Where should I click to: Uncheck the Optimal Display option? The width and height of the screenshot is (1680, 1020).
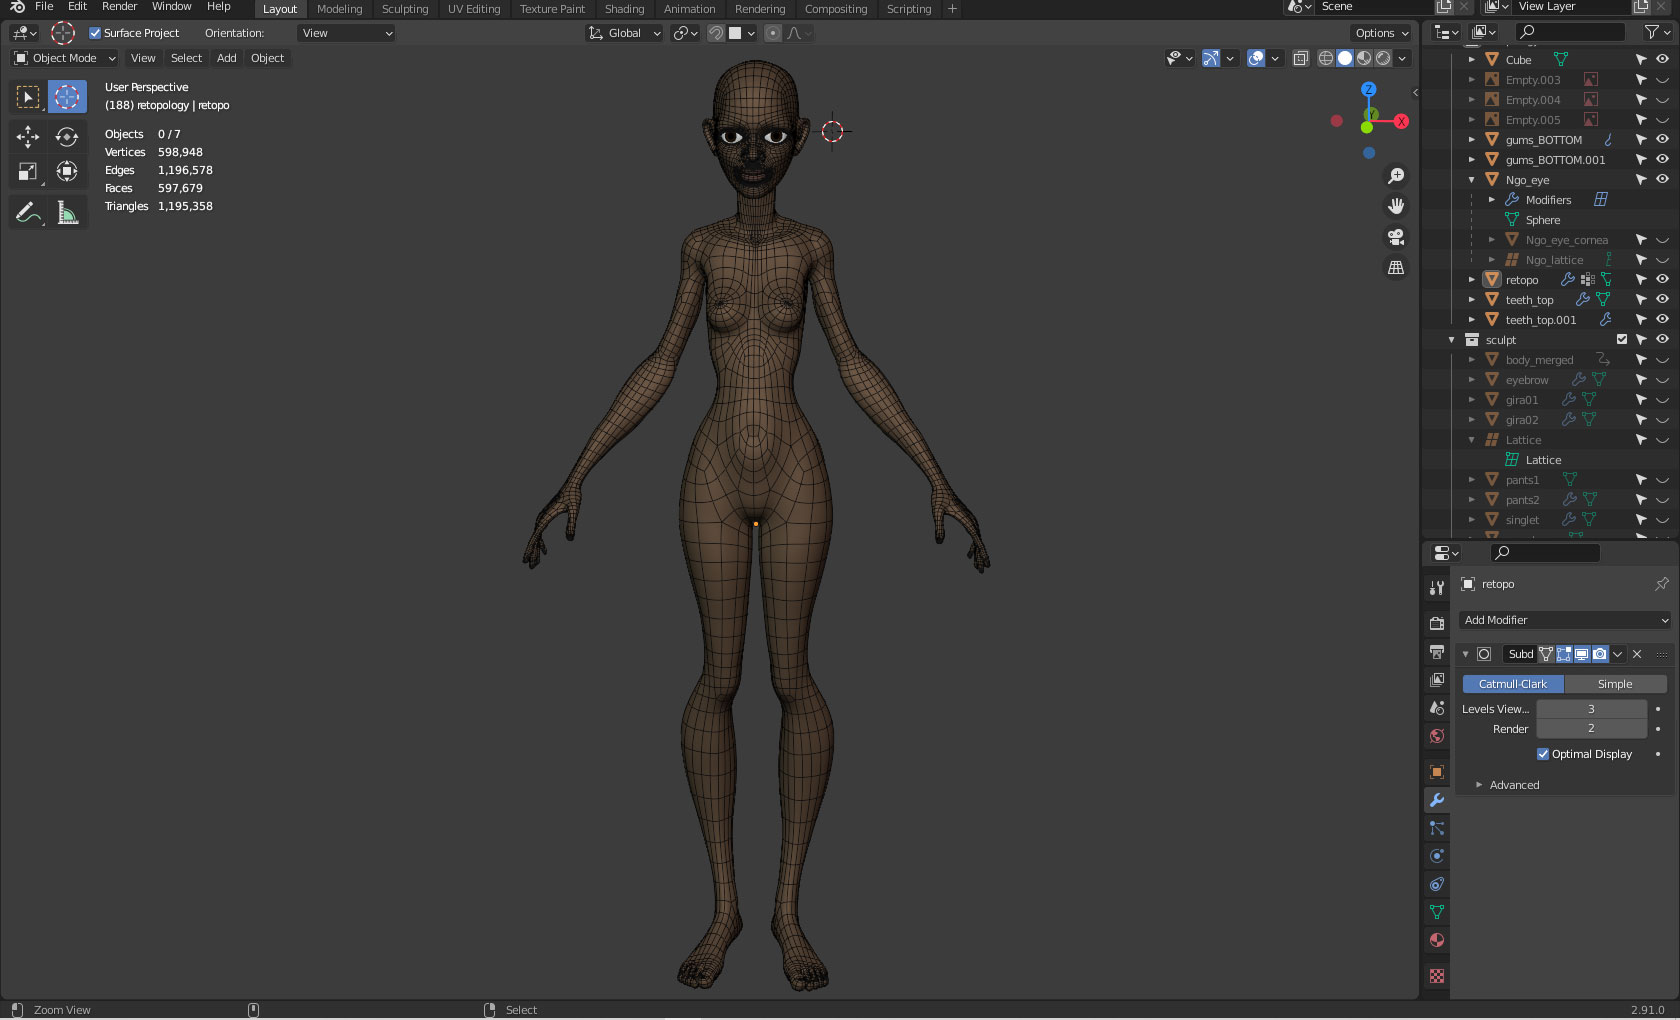coord(1543,754)
